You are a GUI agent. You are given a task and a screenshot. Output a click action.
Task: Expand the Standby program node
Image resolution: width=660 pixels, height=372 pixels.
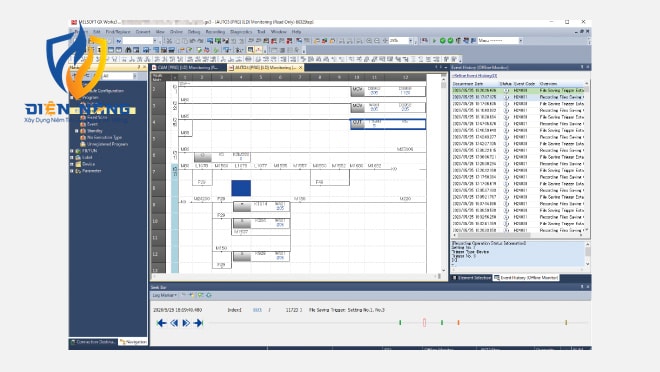[x=77, y=131]
